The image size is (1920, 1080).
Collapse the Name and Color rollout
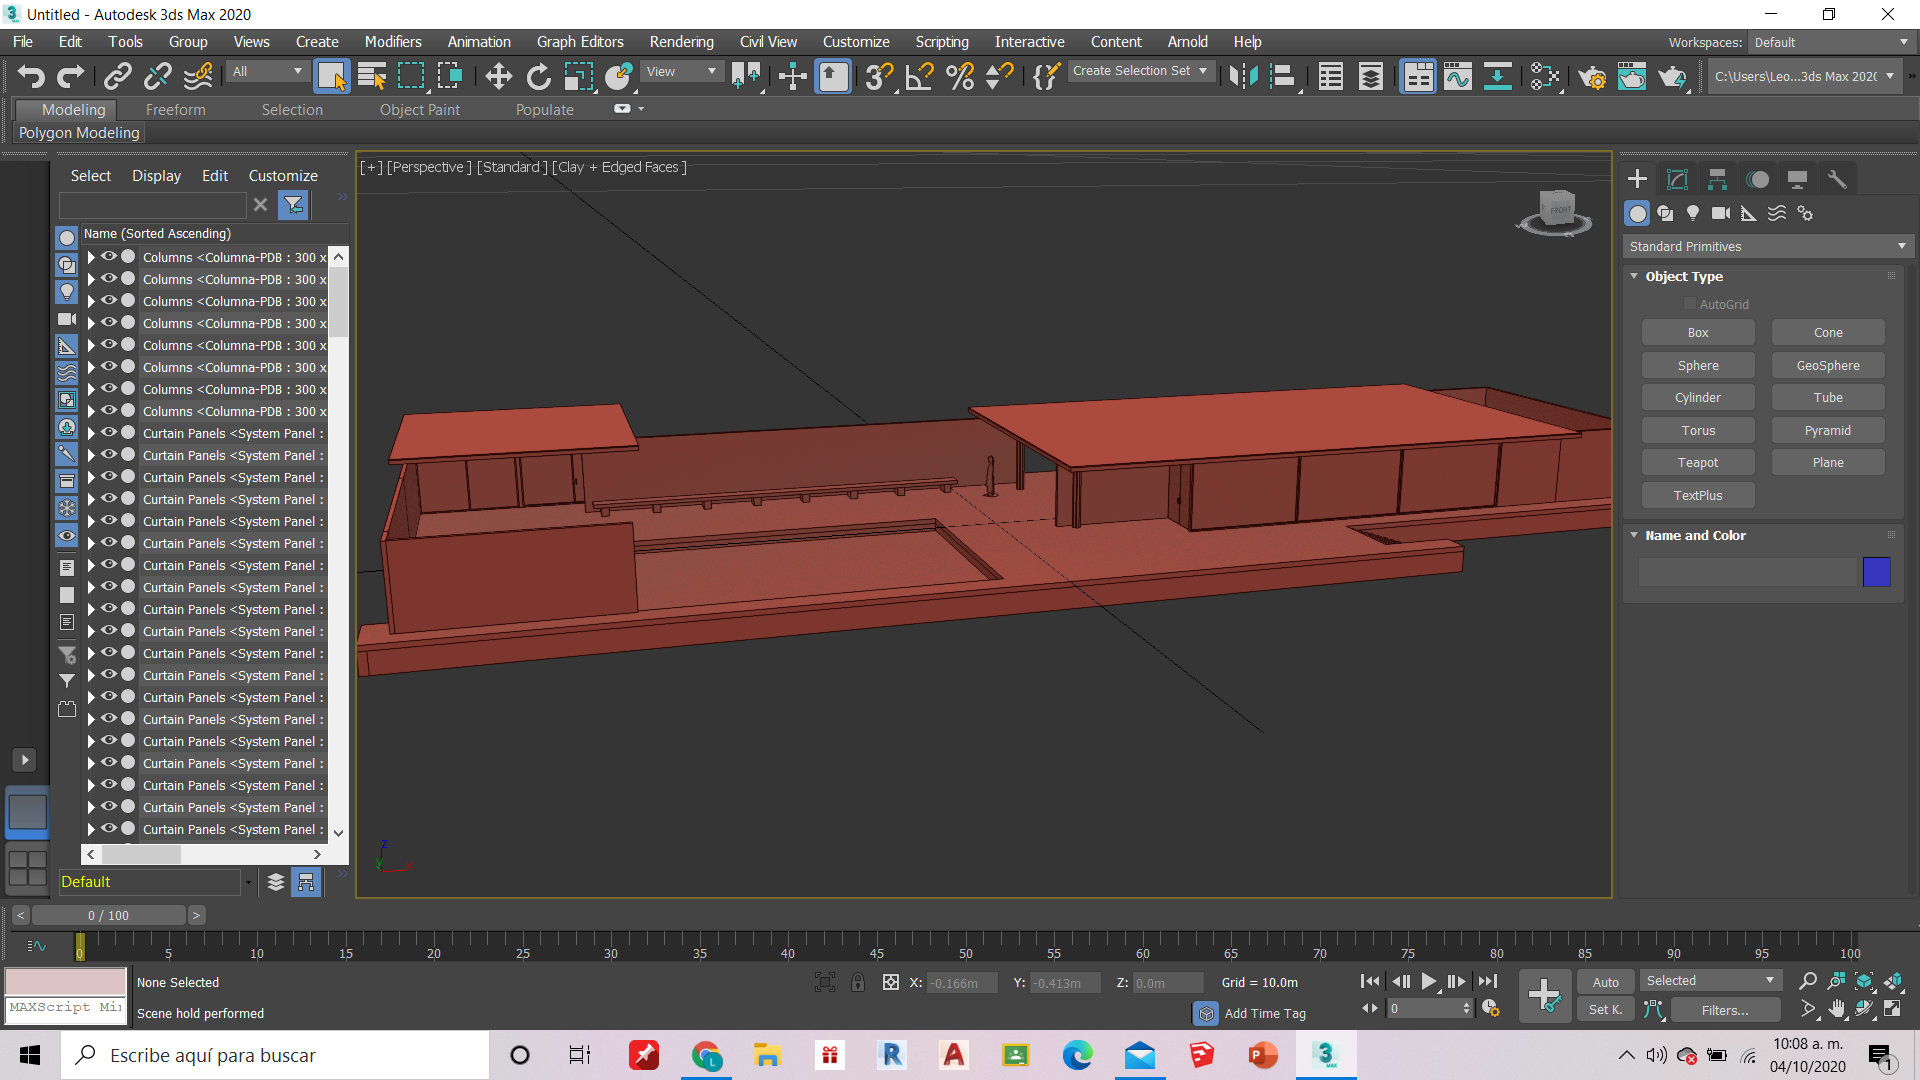[x=1634, y=536]
